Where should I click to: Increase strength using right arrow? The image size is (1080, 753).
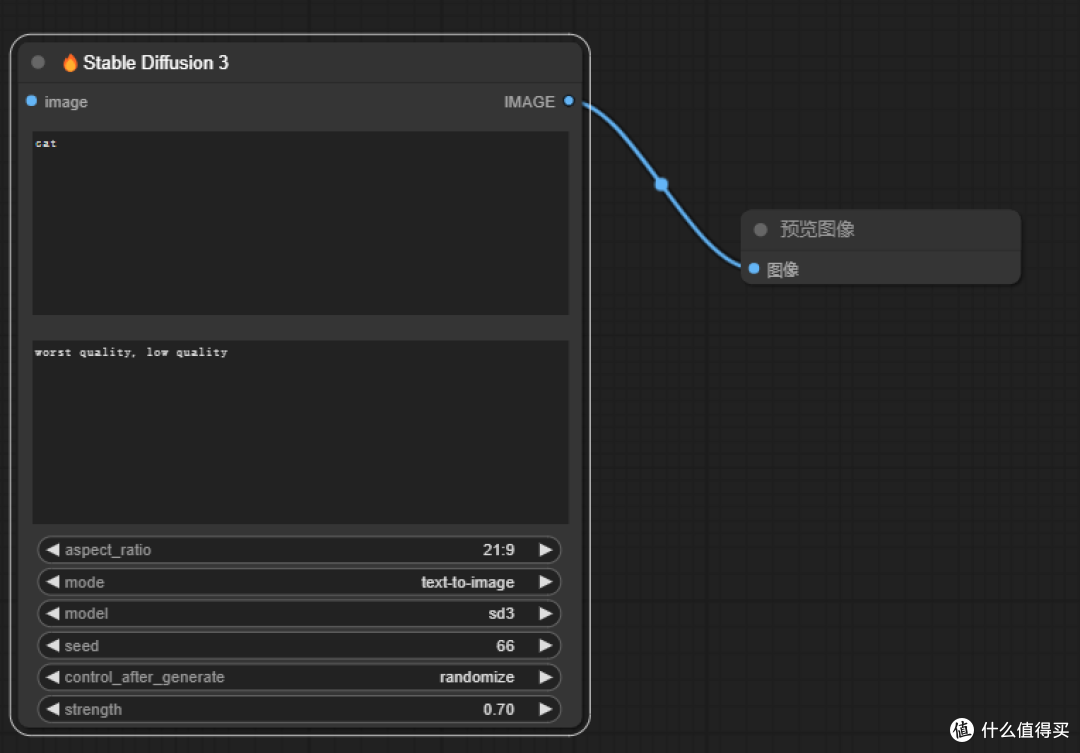click(546, 710)
